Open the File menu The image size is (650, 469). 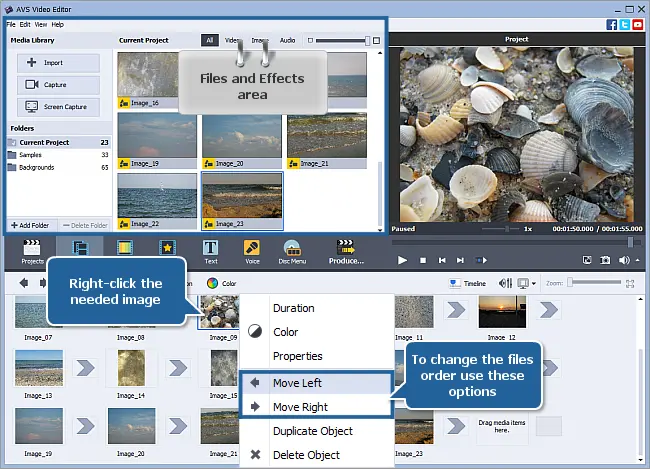coord(11,24)
